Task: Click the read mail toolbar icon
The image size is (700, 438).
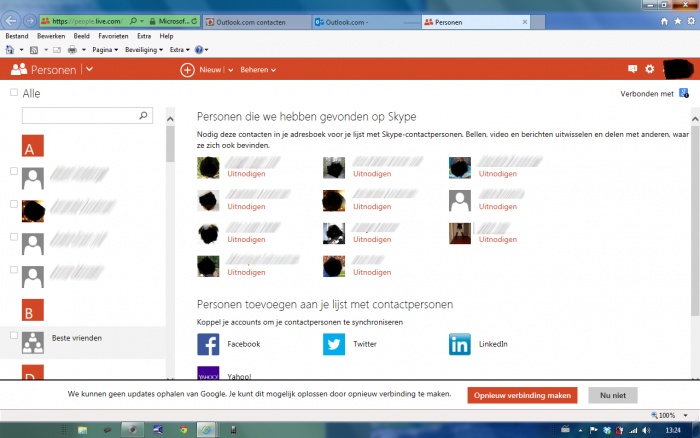Action: pos(57,50)
